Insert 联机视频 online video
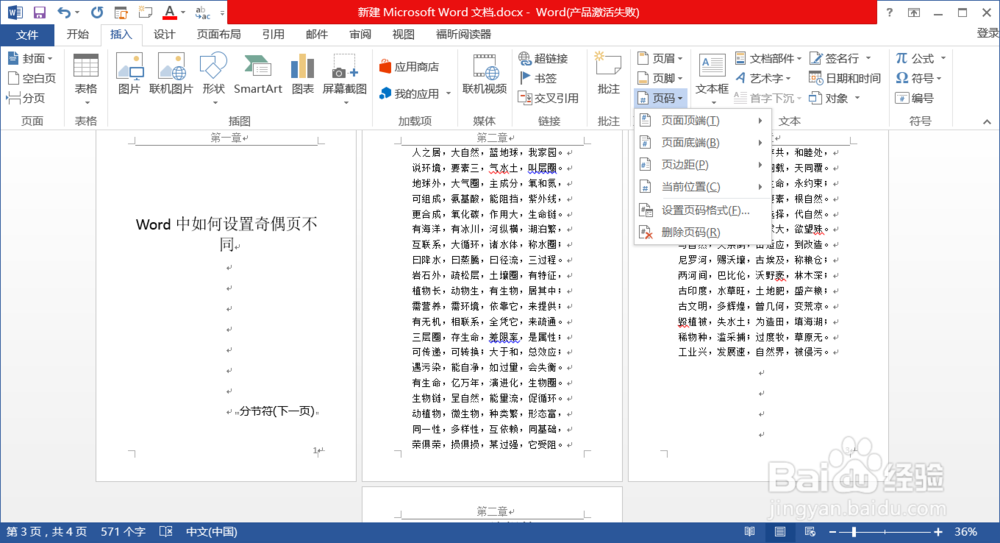Viewport: 1000px width, 543px height. 485,74
